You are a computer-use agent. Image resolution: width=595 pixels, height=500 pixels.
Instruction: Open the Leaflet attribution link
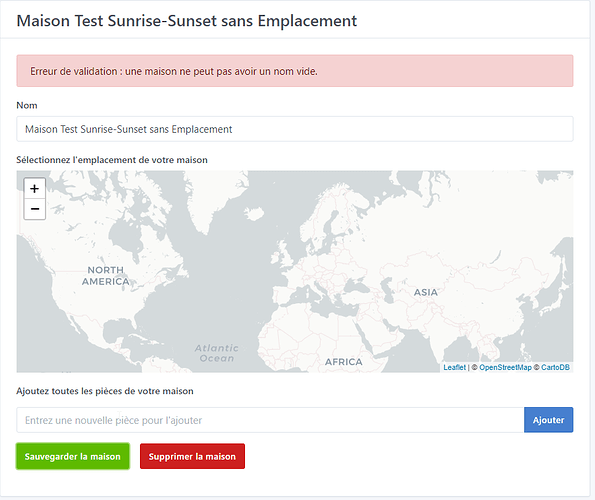pos(454,367)
